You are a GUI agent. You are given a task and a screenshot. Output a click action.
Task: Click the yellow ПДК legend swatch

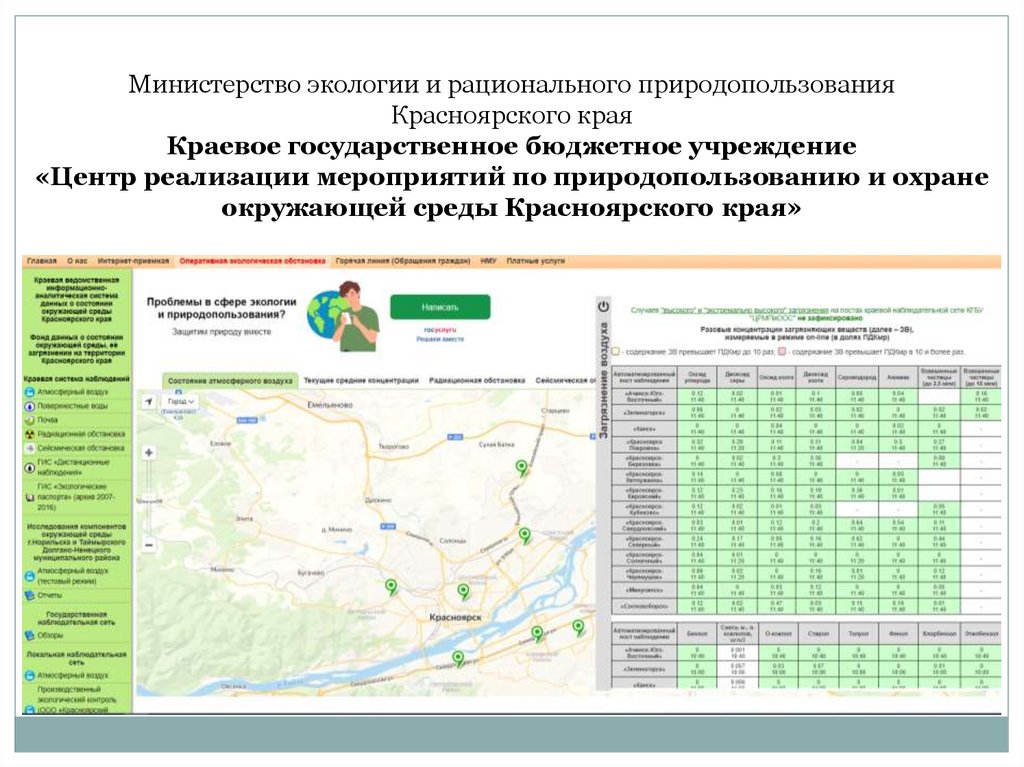[615, 352]
